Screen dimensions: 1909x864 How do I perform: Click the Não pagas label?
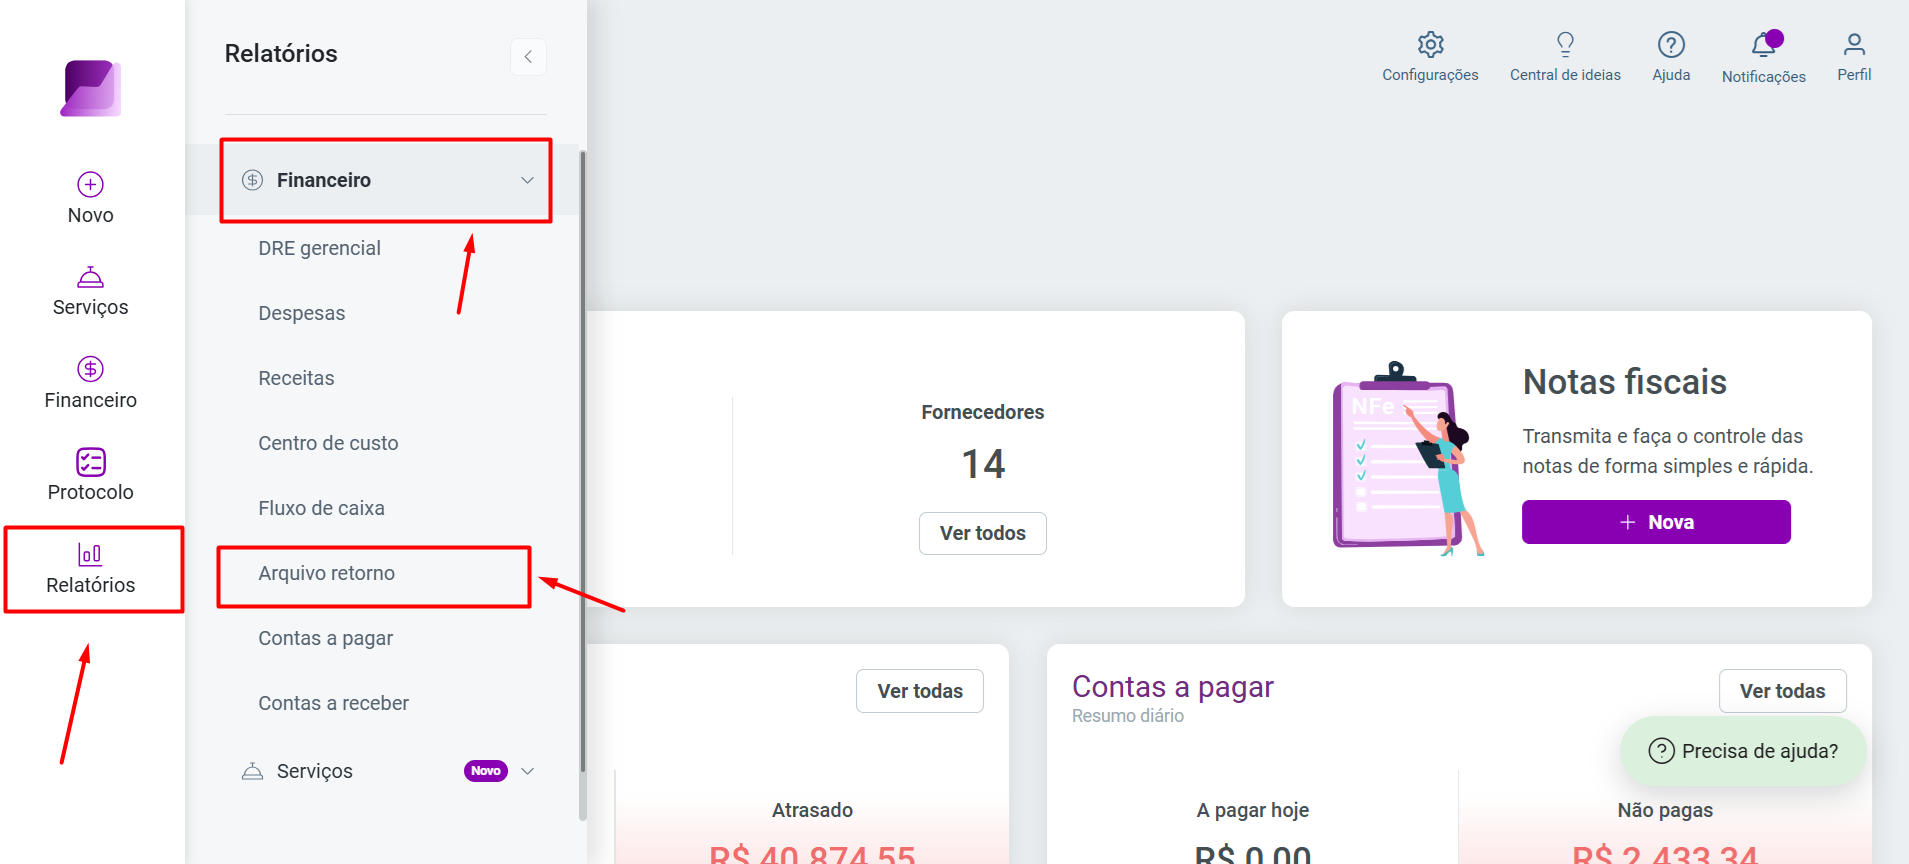[x=1665, y=810]
